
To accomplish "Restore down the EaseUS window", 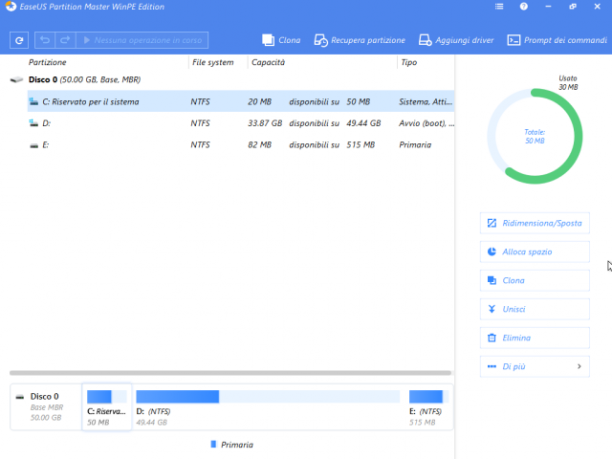I will tap(573, 7).
